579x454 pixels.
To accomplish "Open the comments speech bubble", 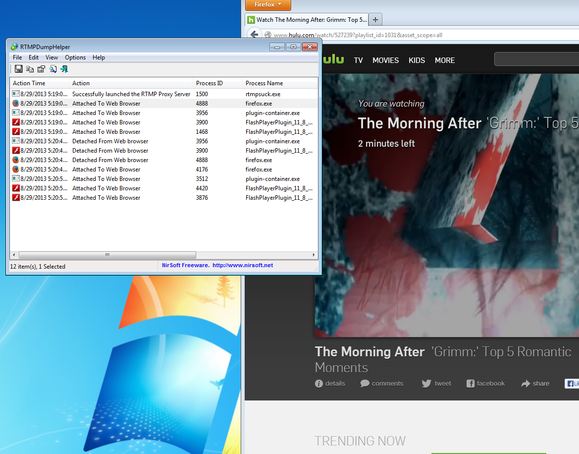I will click(x=365, y=383).
